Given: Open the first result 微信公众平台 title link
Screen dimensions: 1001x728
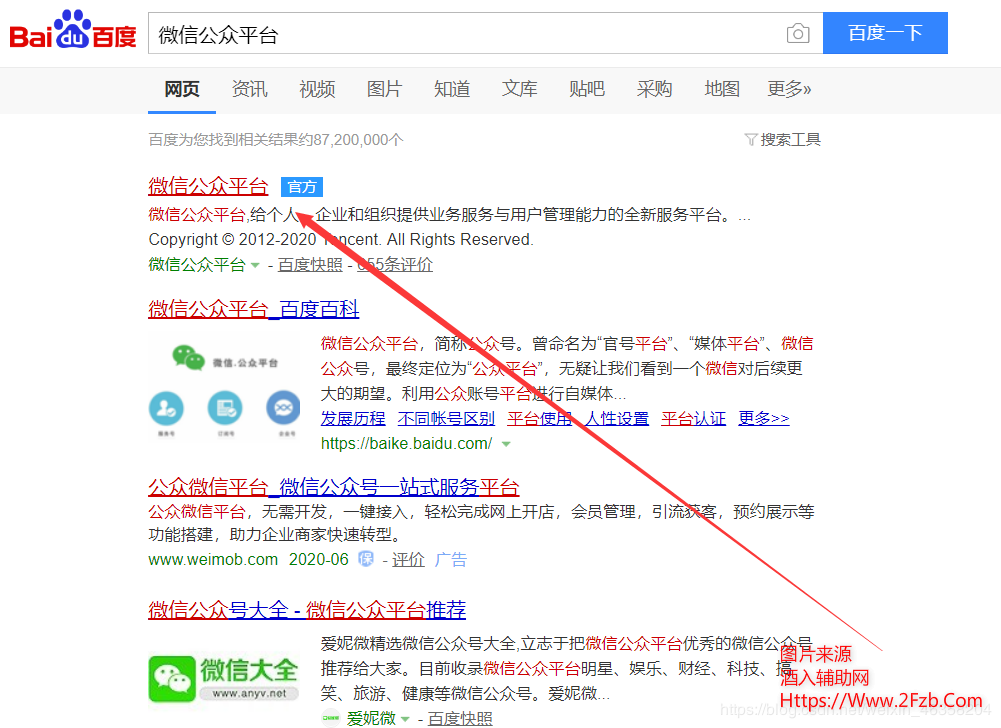Looking at the screenshot, I should [208, 186].
